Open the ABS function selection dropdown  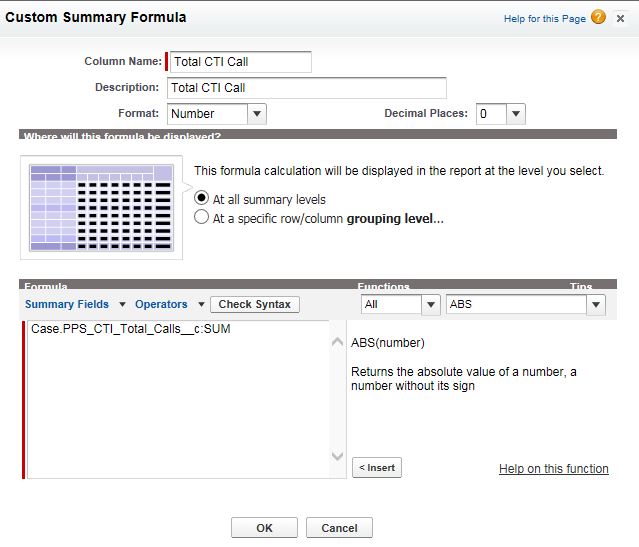[526, 304]
